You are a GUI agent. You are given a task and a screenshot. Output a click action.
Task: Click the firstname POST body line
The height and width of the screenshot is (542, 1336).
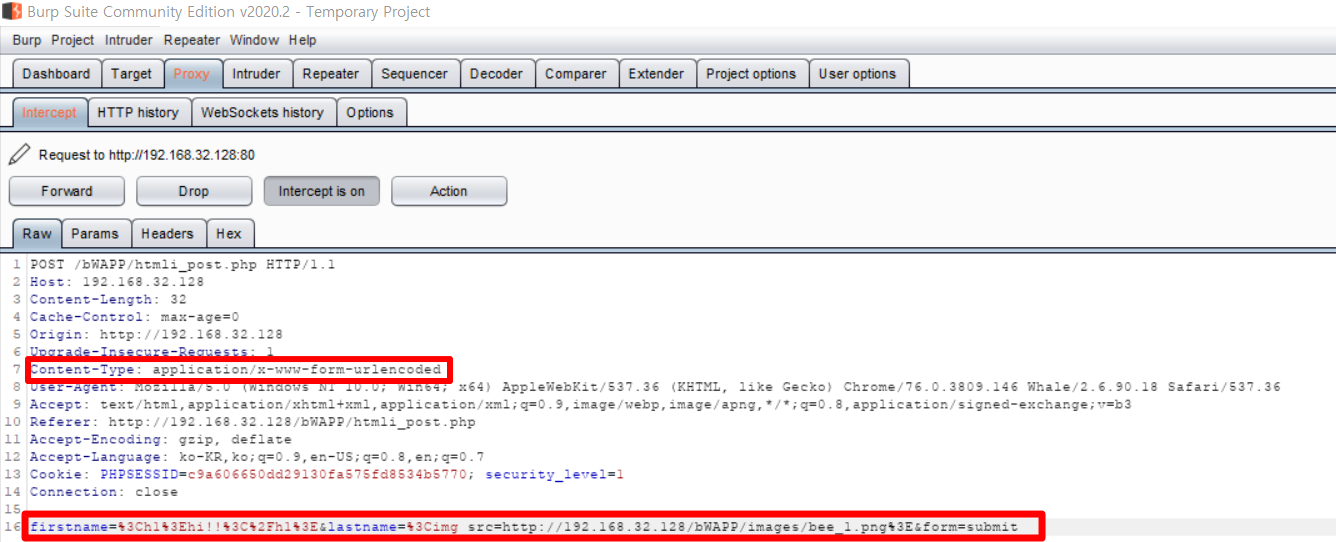(524, 527)
